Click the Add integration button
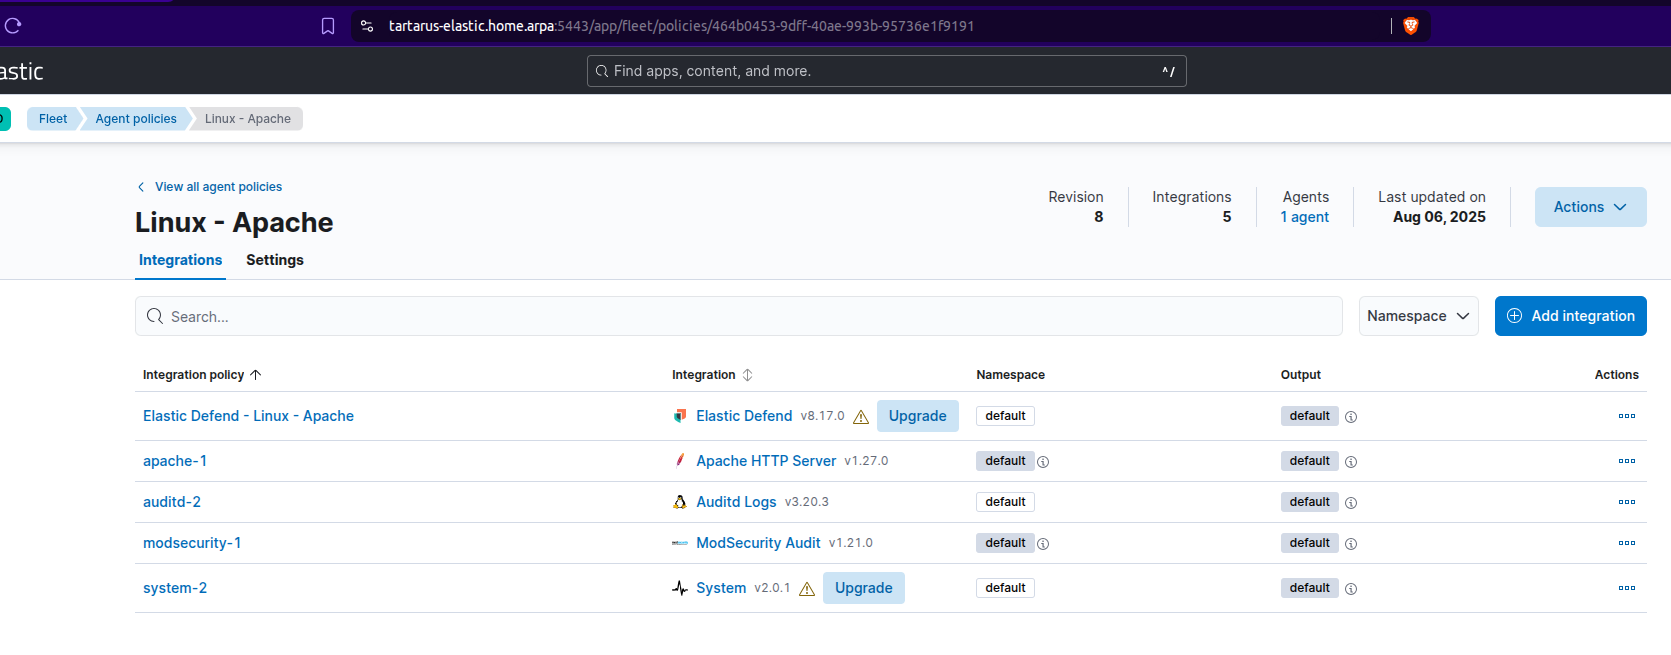1671x655 pixels. pyautogui.click(x=1570, y=316)
